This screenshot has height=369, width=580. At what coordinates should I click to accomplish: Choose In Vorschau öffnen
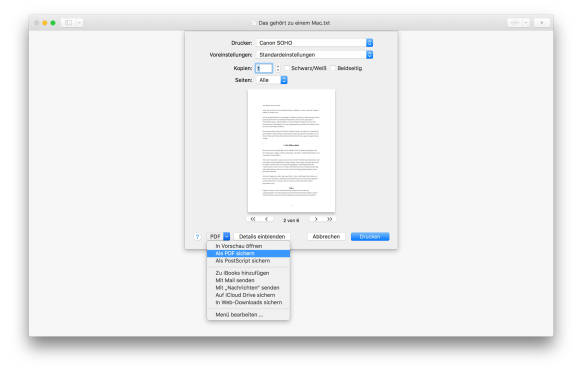[x=248, y=246]
